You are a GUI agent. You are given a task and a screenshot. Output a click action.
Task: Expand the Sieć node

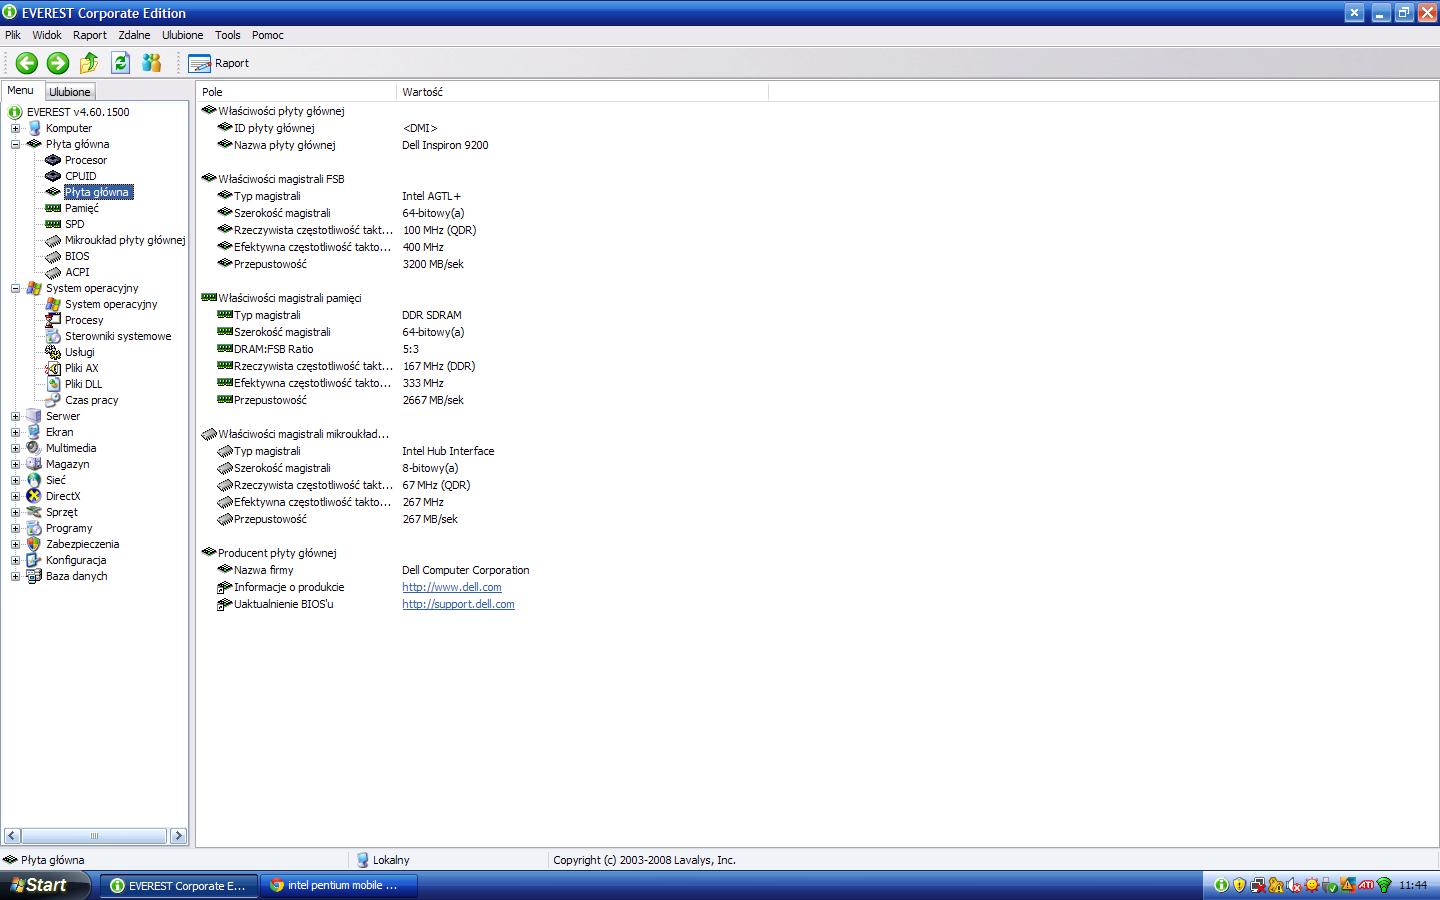15,480
